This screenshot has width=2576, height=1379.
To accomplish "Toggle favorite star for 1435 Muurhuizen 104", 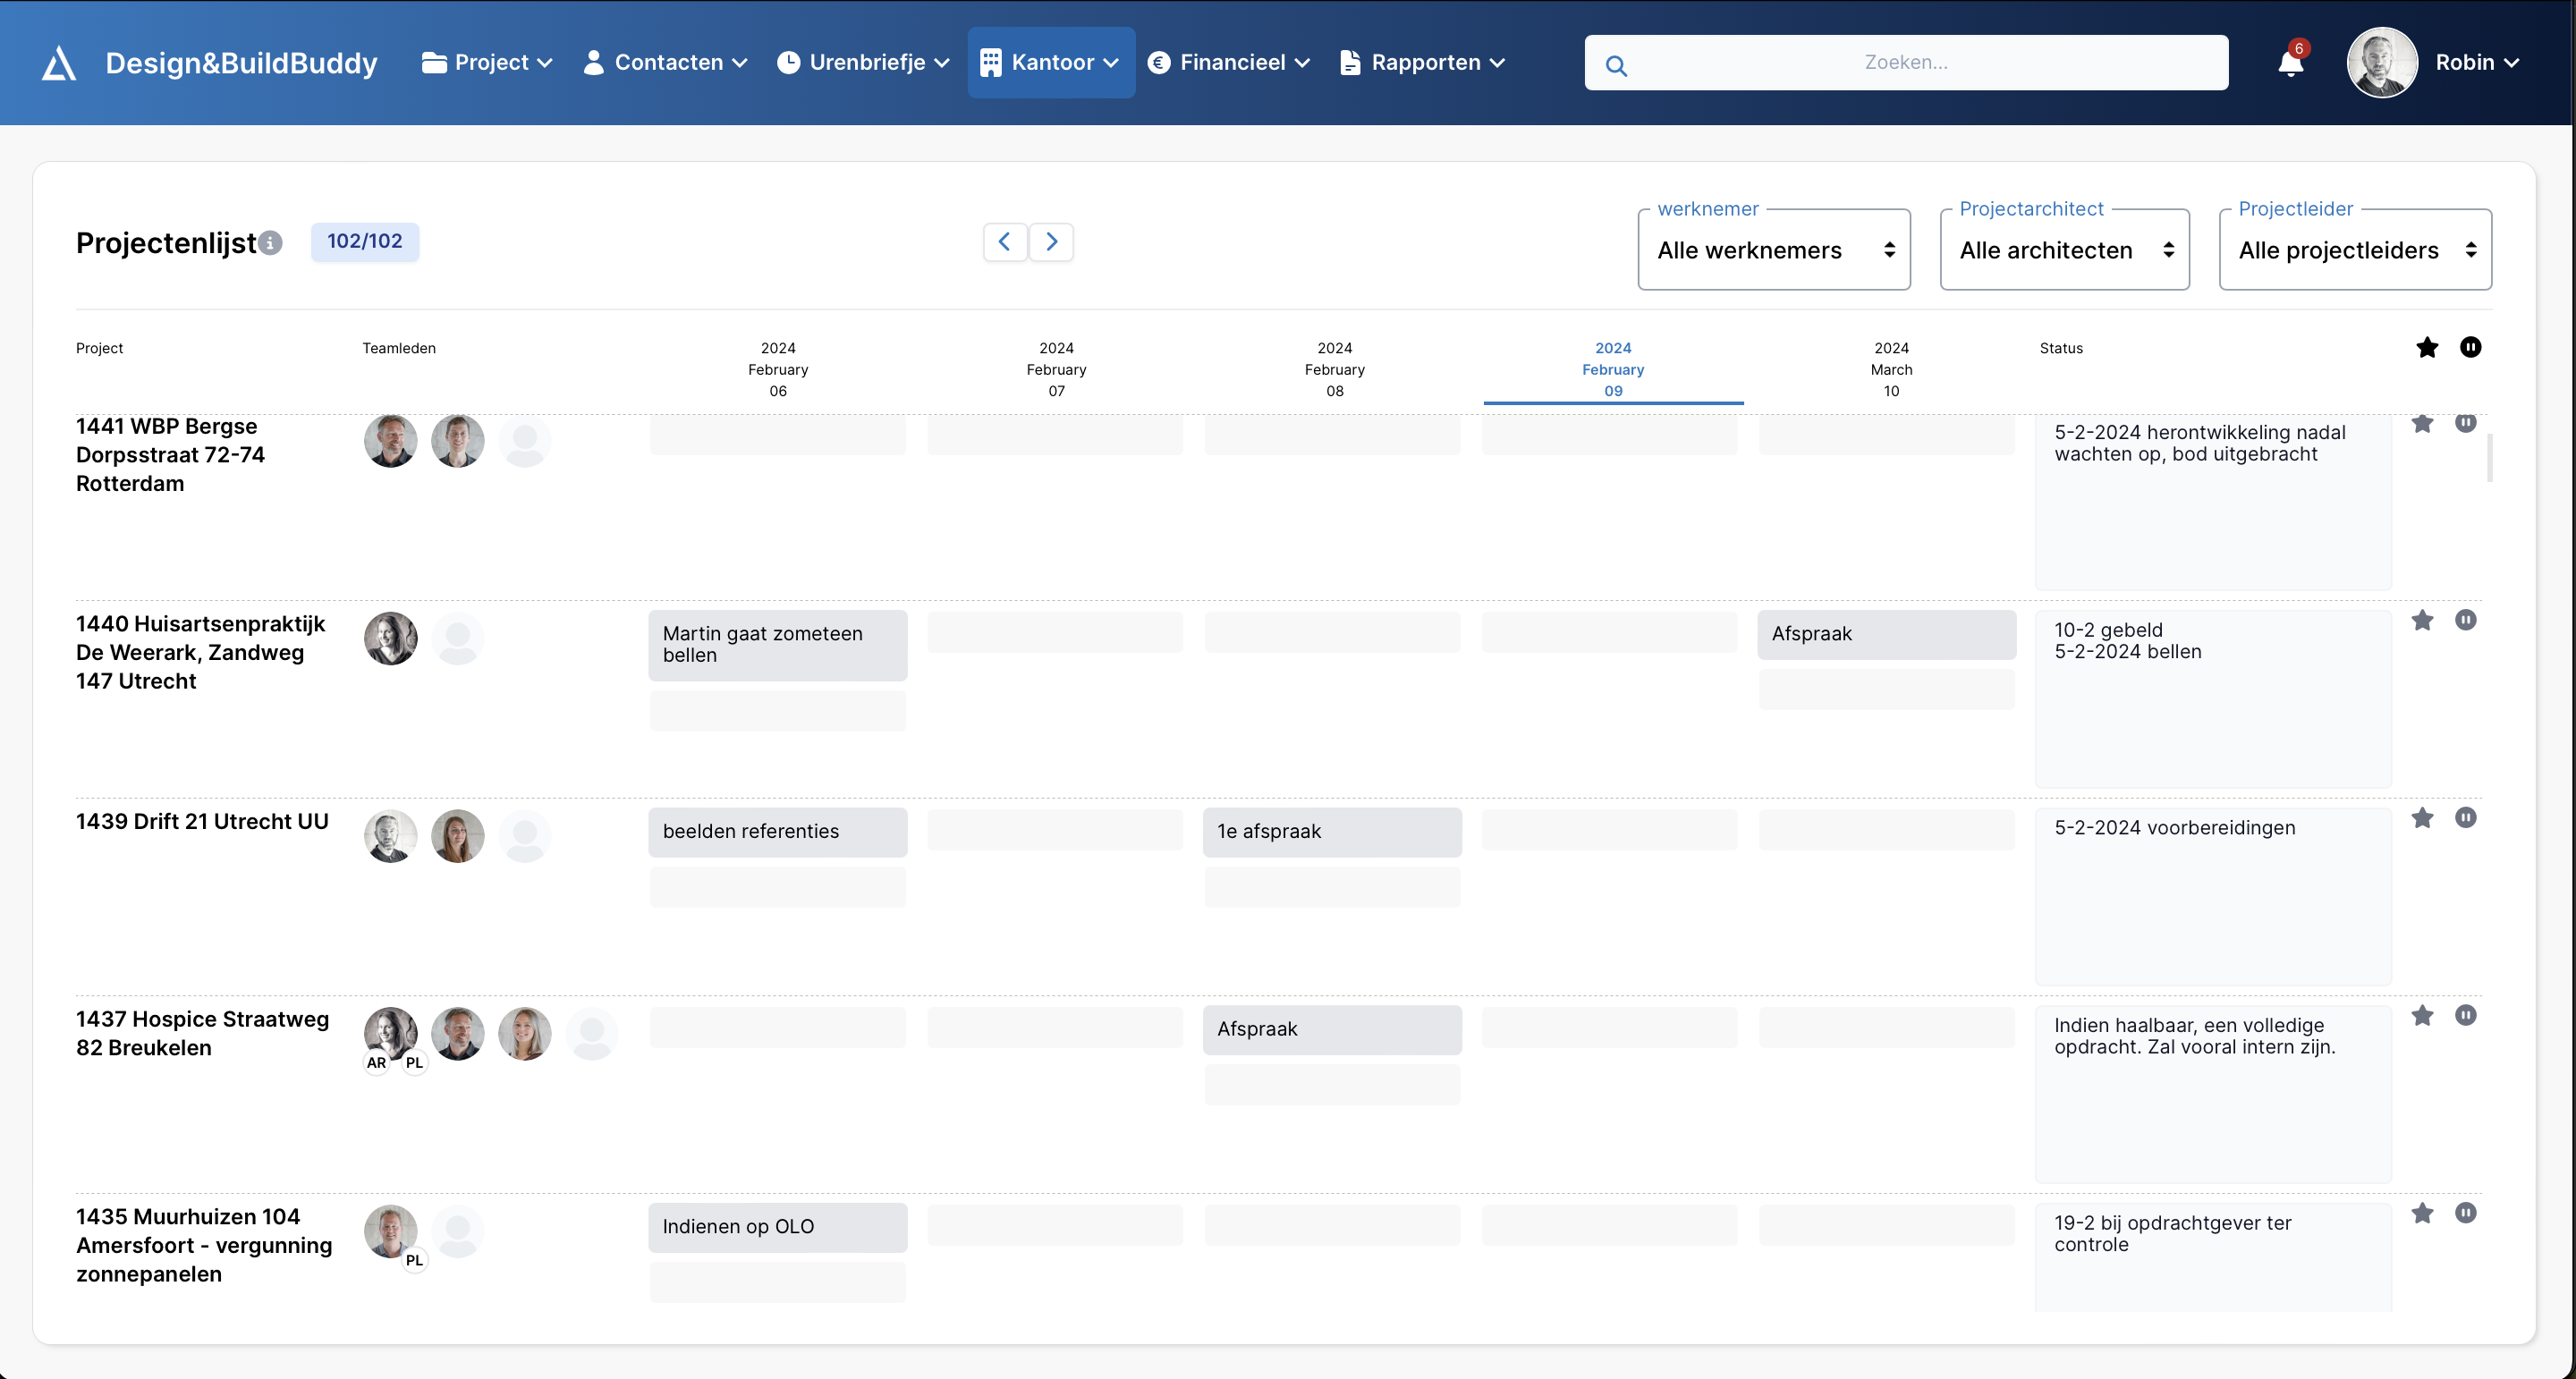I will tap(2422, 1213).
